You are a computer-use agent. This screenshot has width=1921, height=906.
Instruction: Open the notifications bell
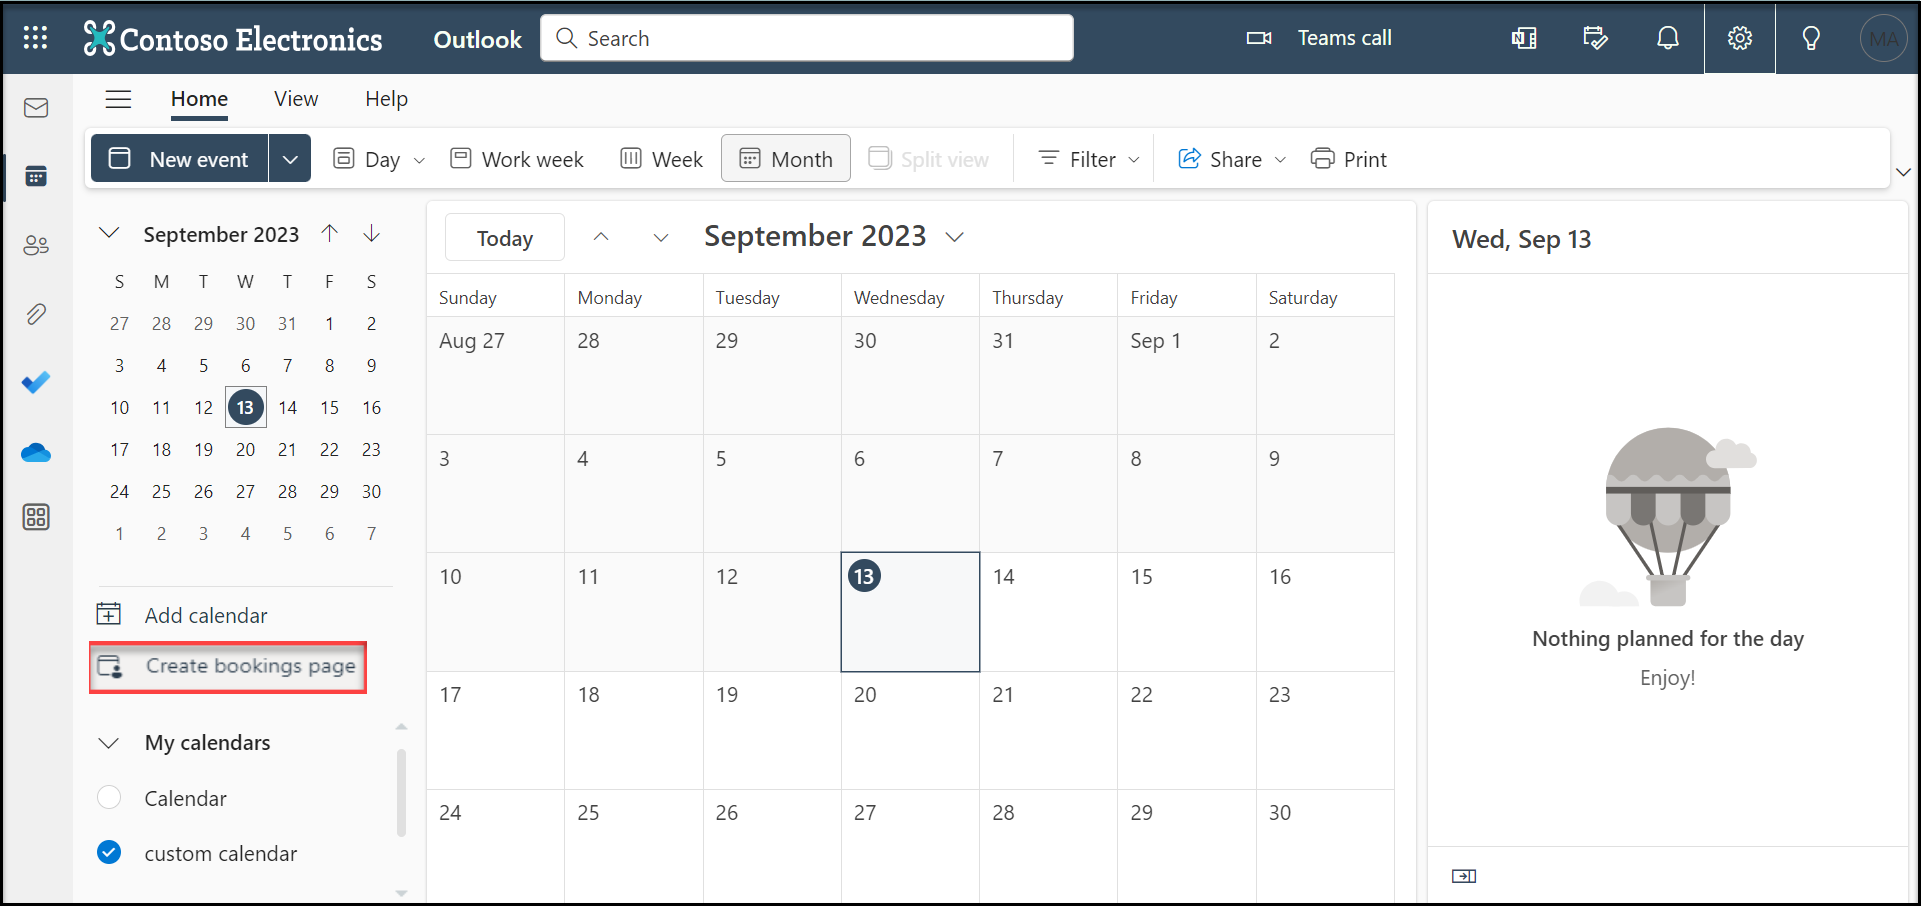(x=1667, y=38)
